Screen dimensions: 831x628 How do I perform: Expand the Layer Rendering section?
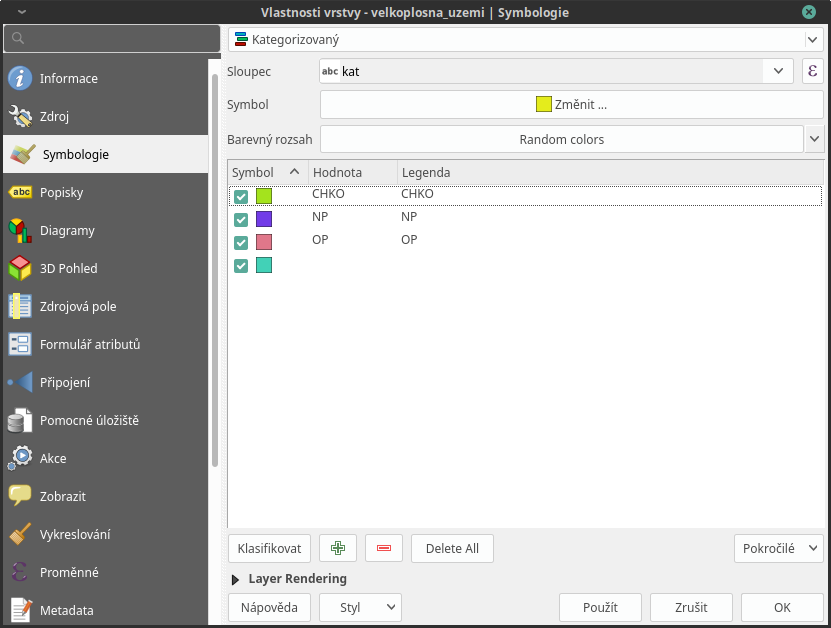tap(235, 580)
